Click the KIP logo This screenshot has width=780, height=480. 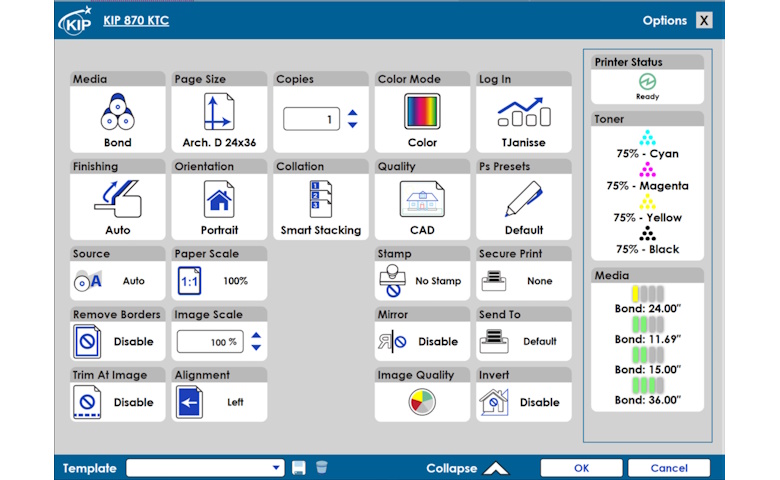coord(76,21)
